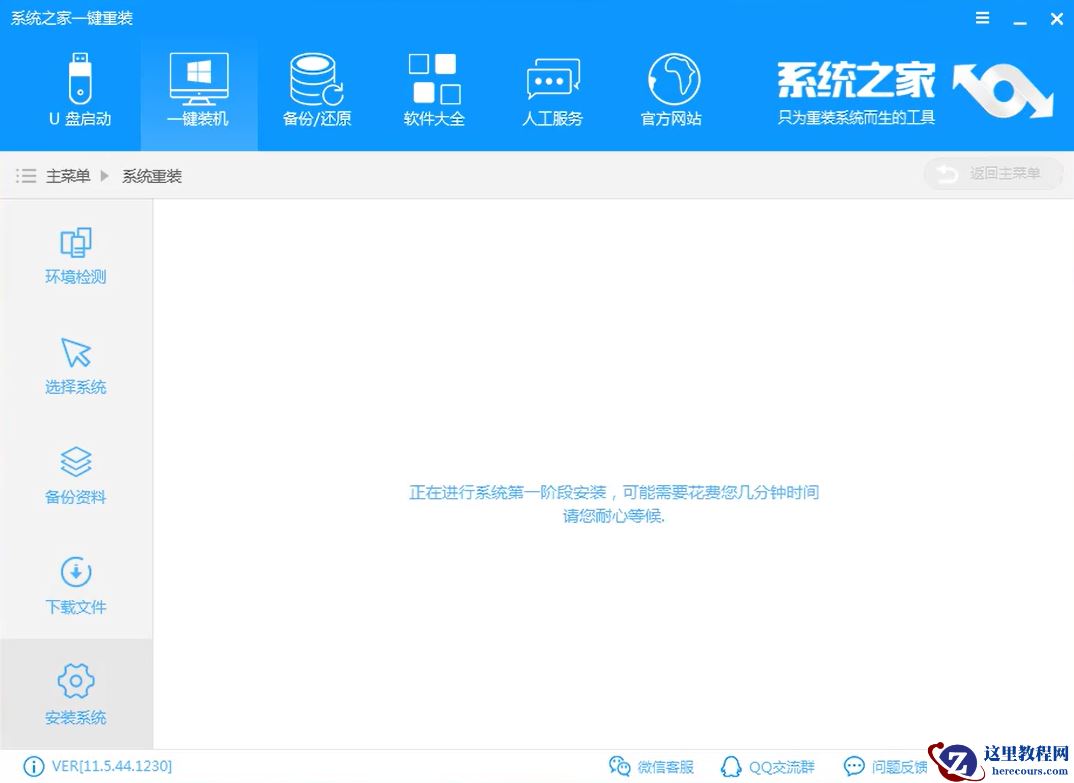This screenshot has width=1074, height=783.
Task: Open 人工服务 manual support
Action: point(552,90)
